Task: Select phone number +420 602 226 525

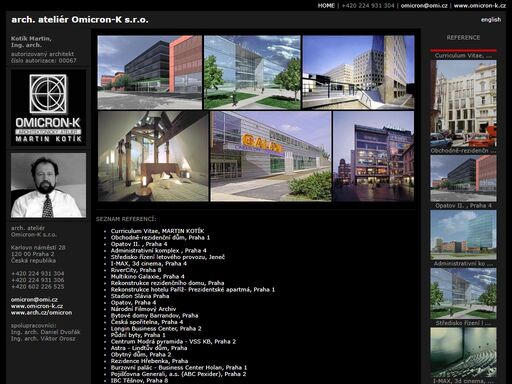Action: point(37,287)
